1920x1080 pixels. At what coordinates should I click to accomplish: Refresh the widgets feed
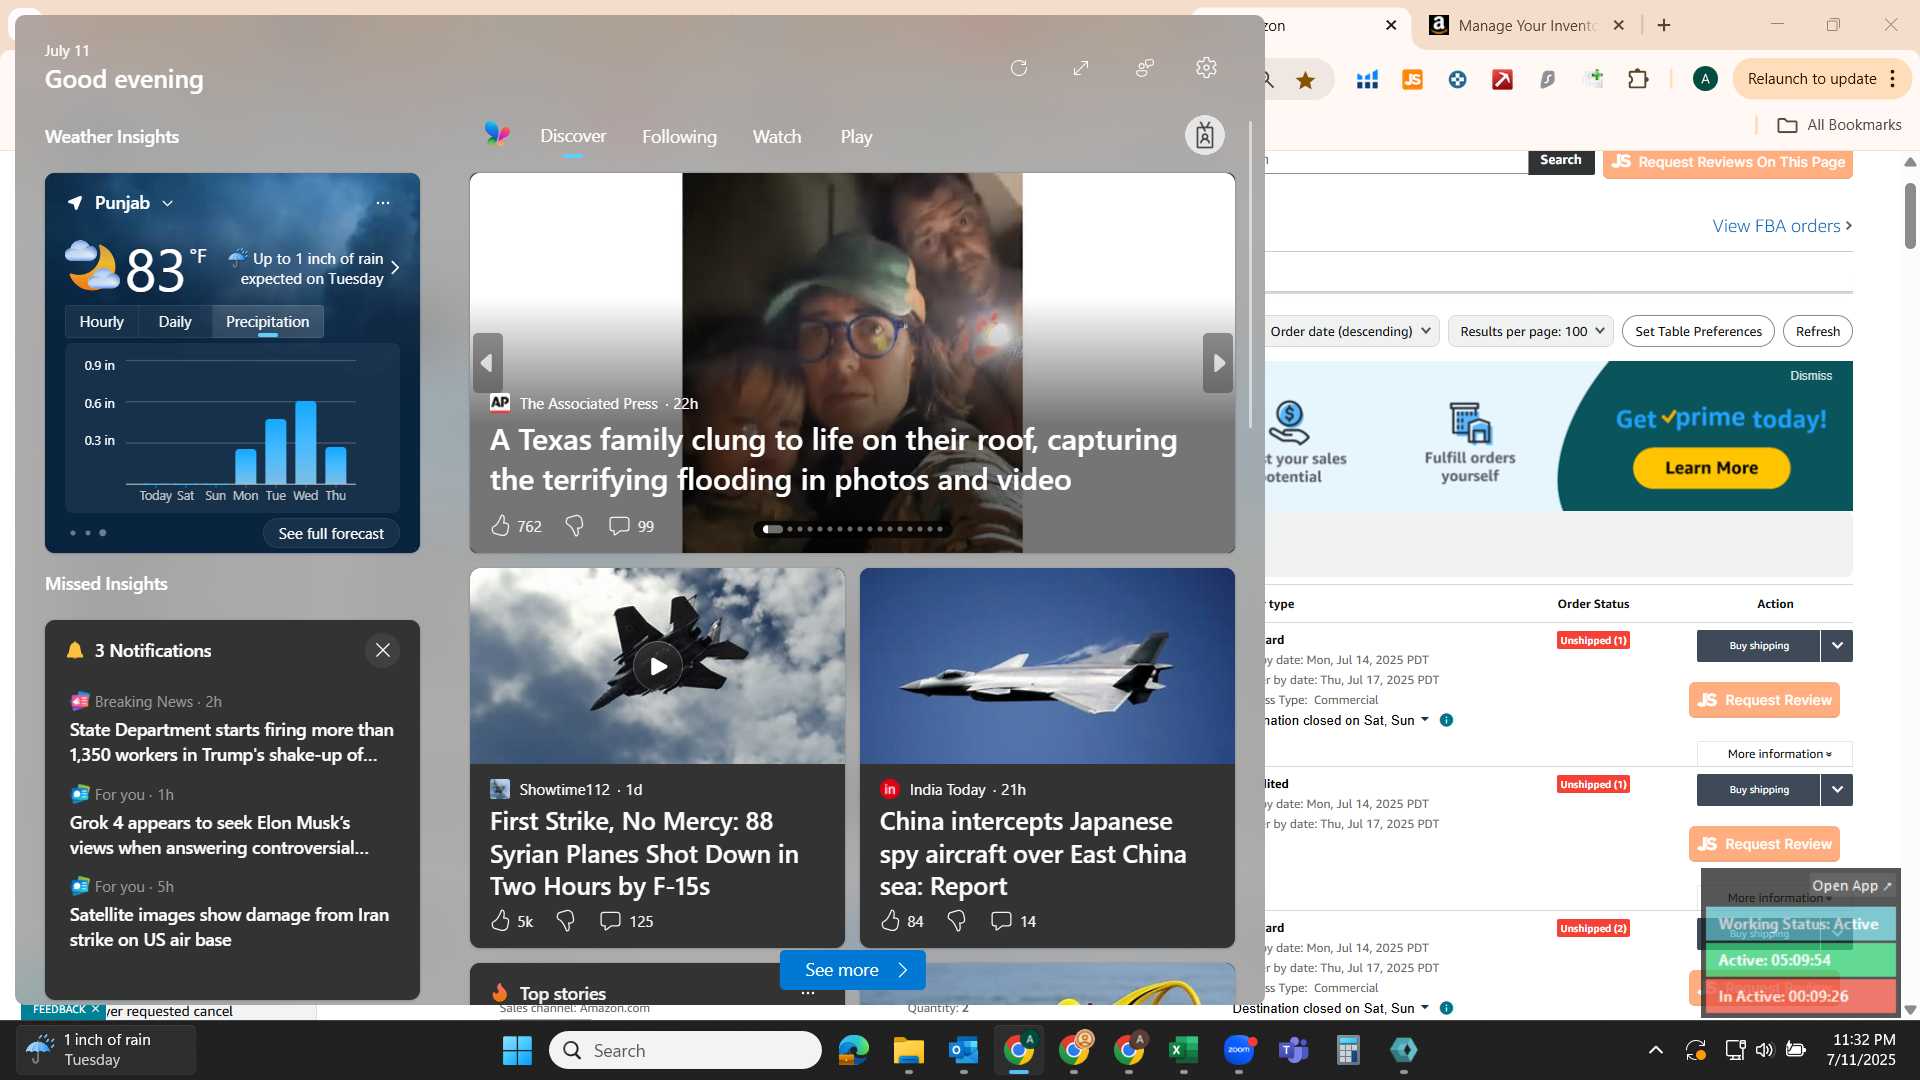pyautogui.click(x=1019, y=68)
